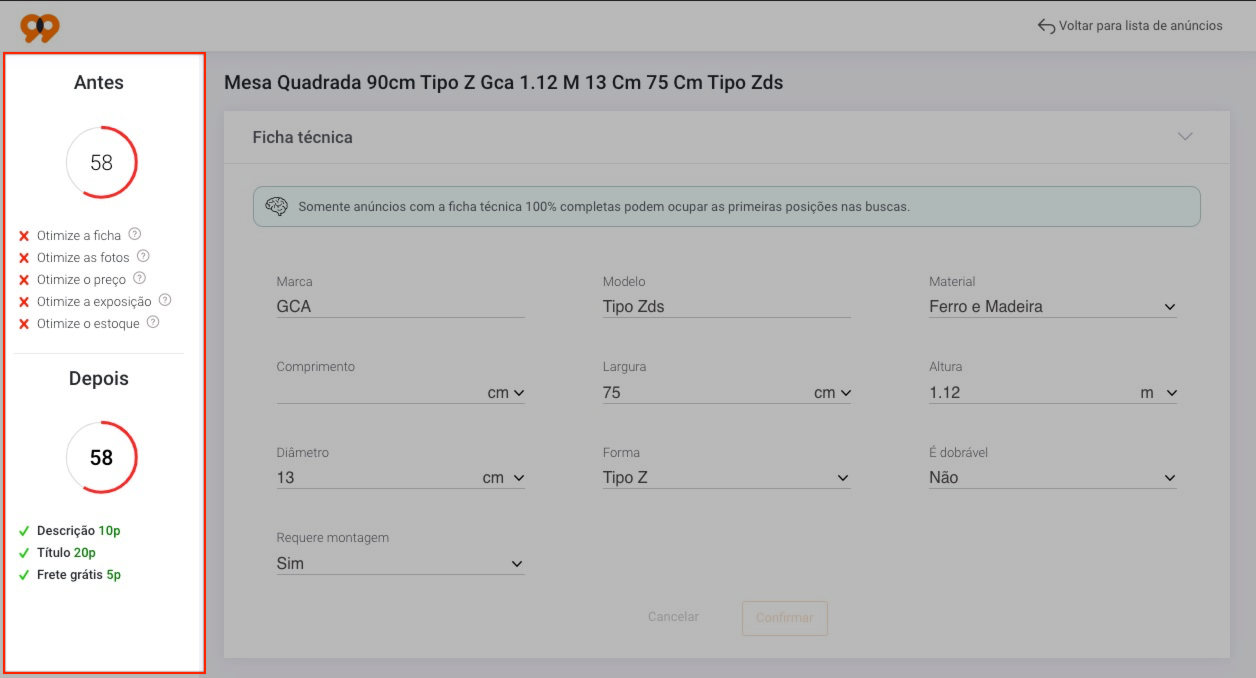Focus the Largura value field 75
The height and width of the screenshot is (678, 1256).
[x=705, y=393]
